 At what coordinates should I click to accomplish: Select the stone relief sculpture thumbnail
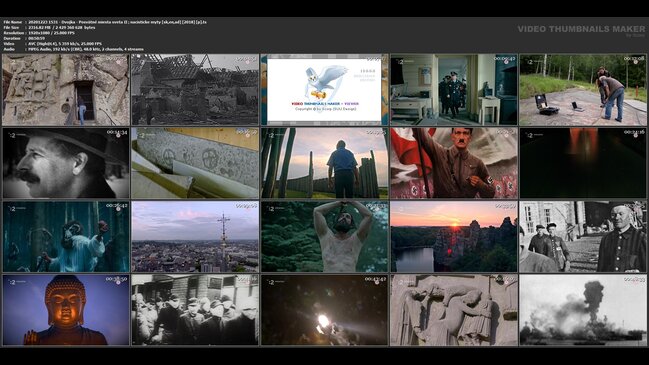(x=454, y=310)
